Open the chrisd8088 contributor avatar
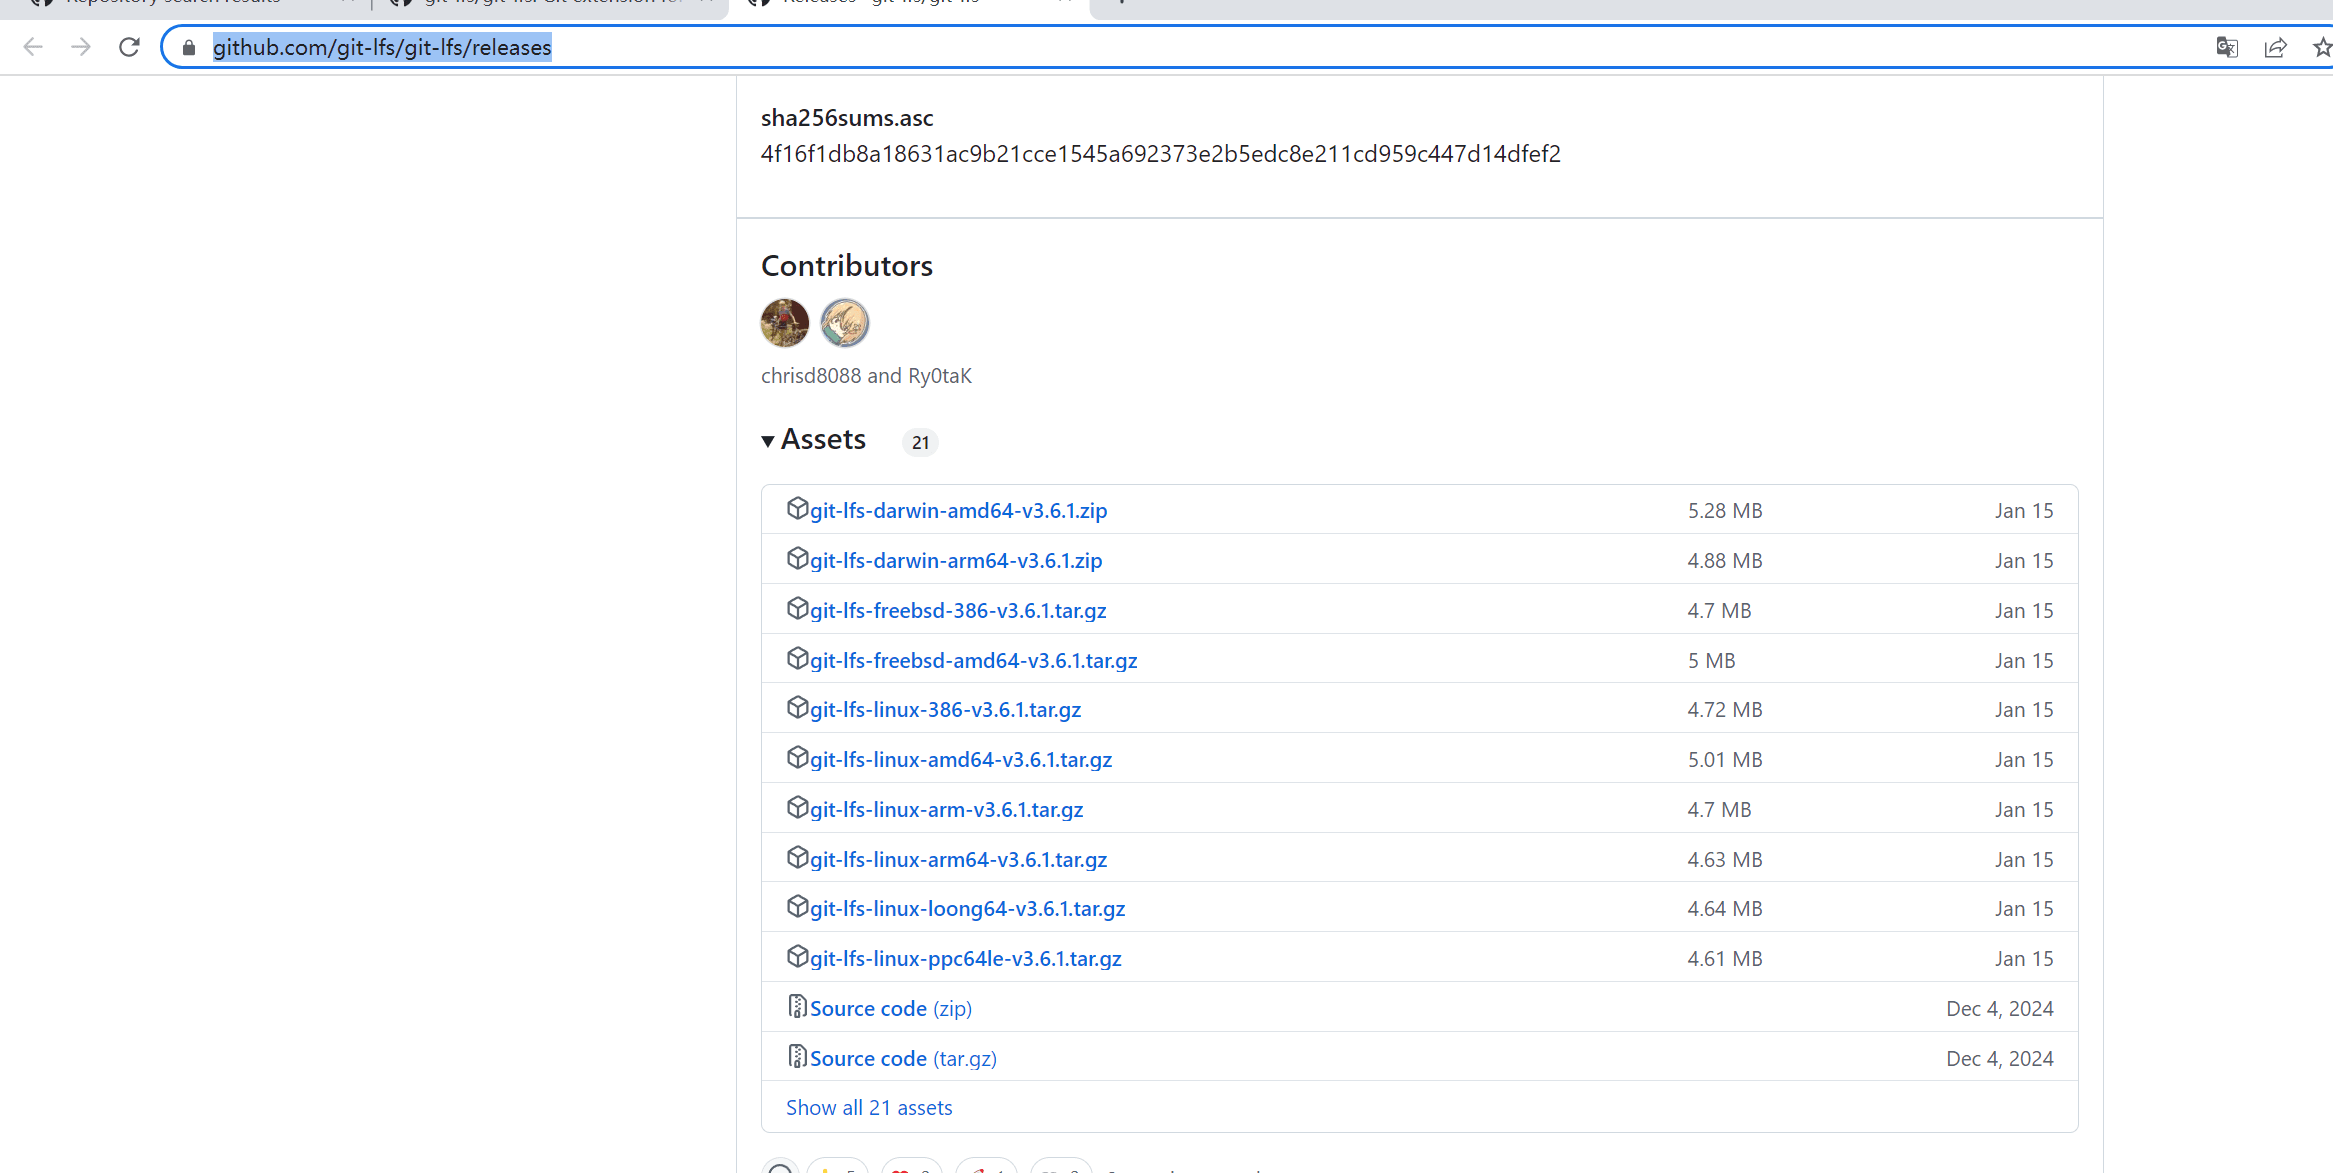Screen dimensions: 2333x1173 [x=785, y=323]
